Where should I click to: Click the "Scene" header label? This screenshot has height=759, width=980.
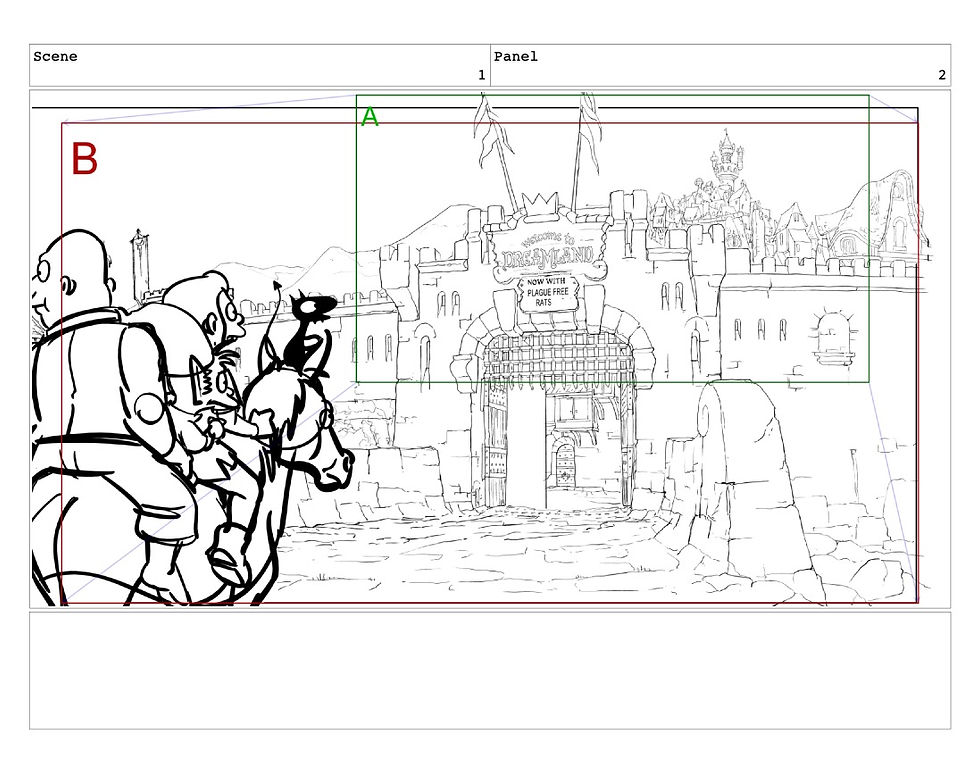click(x=55, y=57)
